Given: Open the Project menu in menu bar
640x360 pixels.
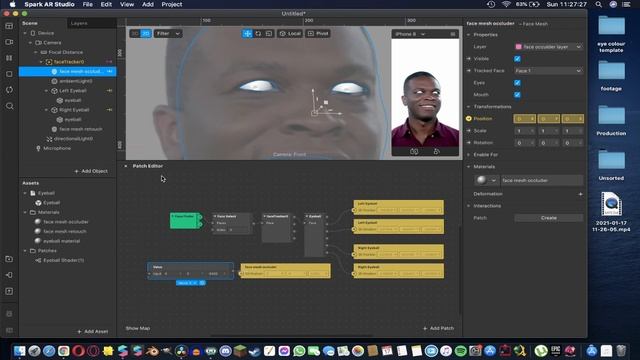Looking at the screenshot, I should 171,4.
